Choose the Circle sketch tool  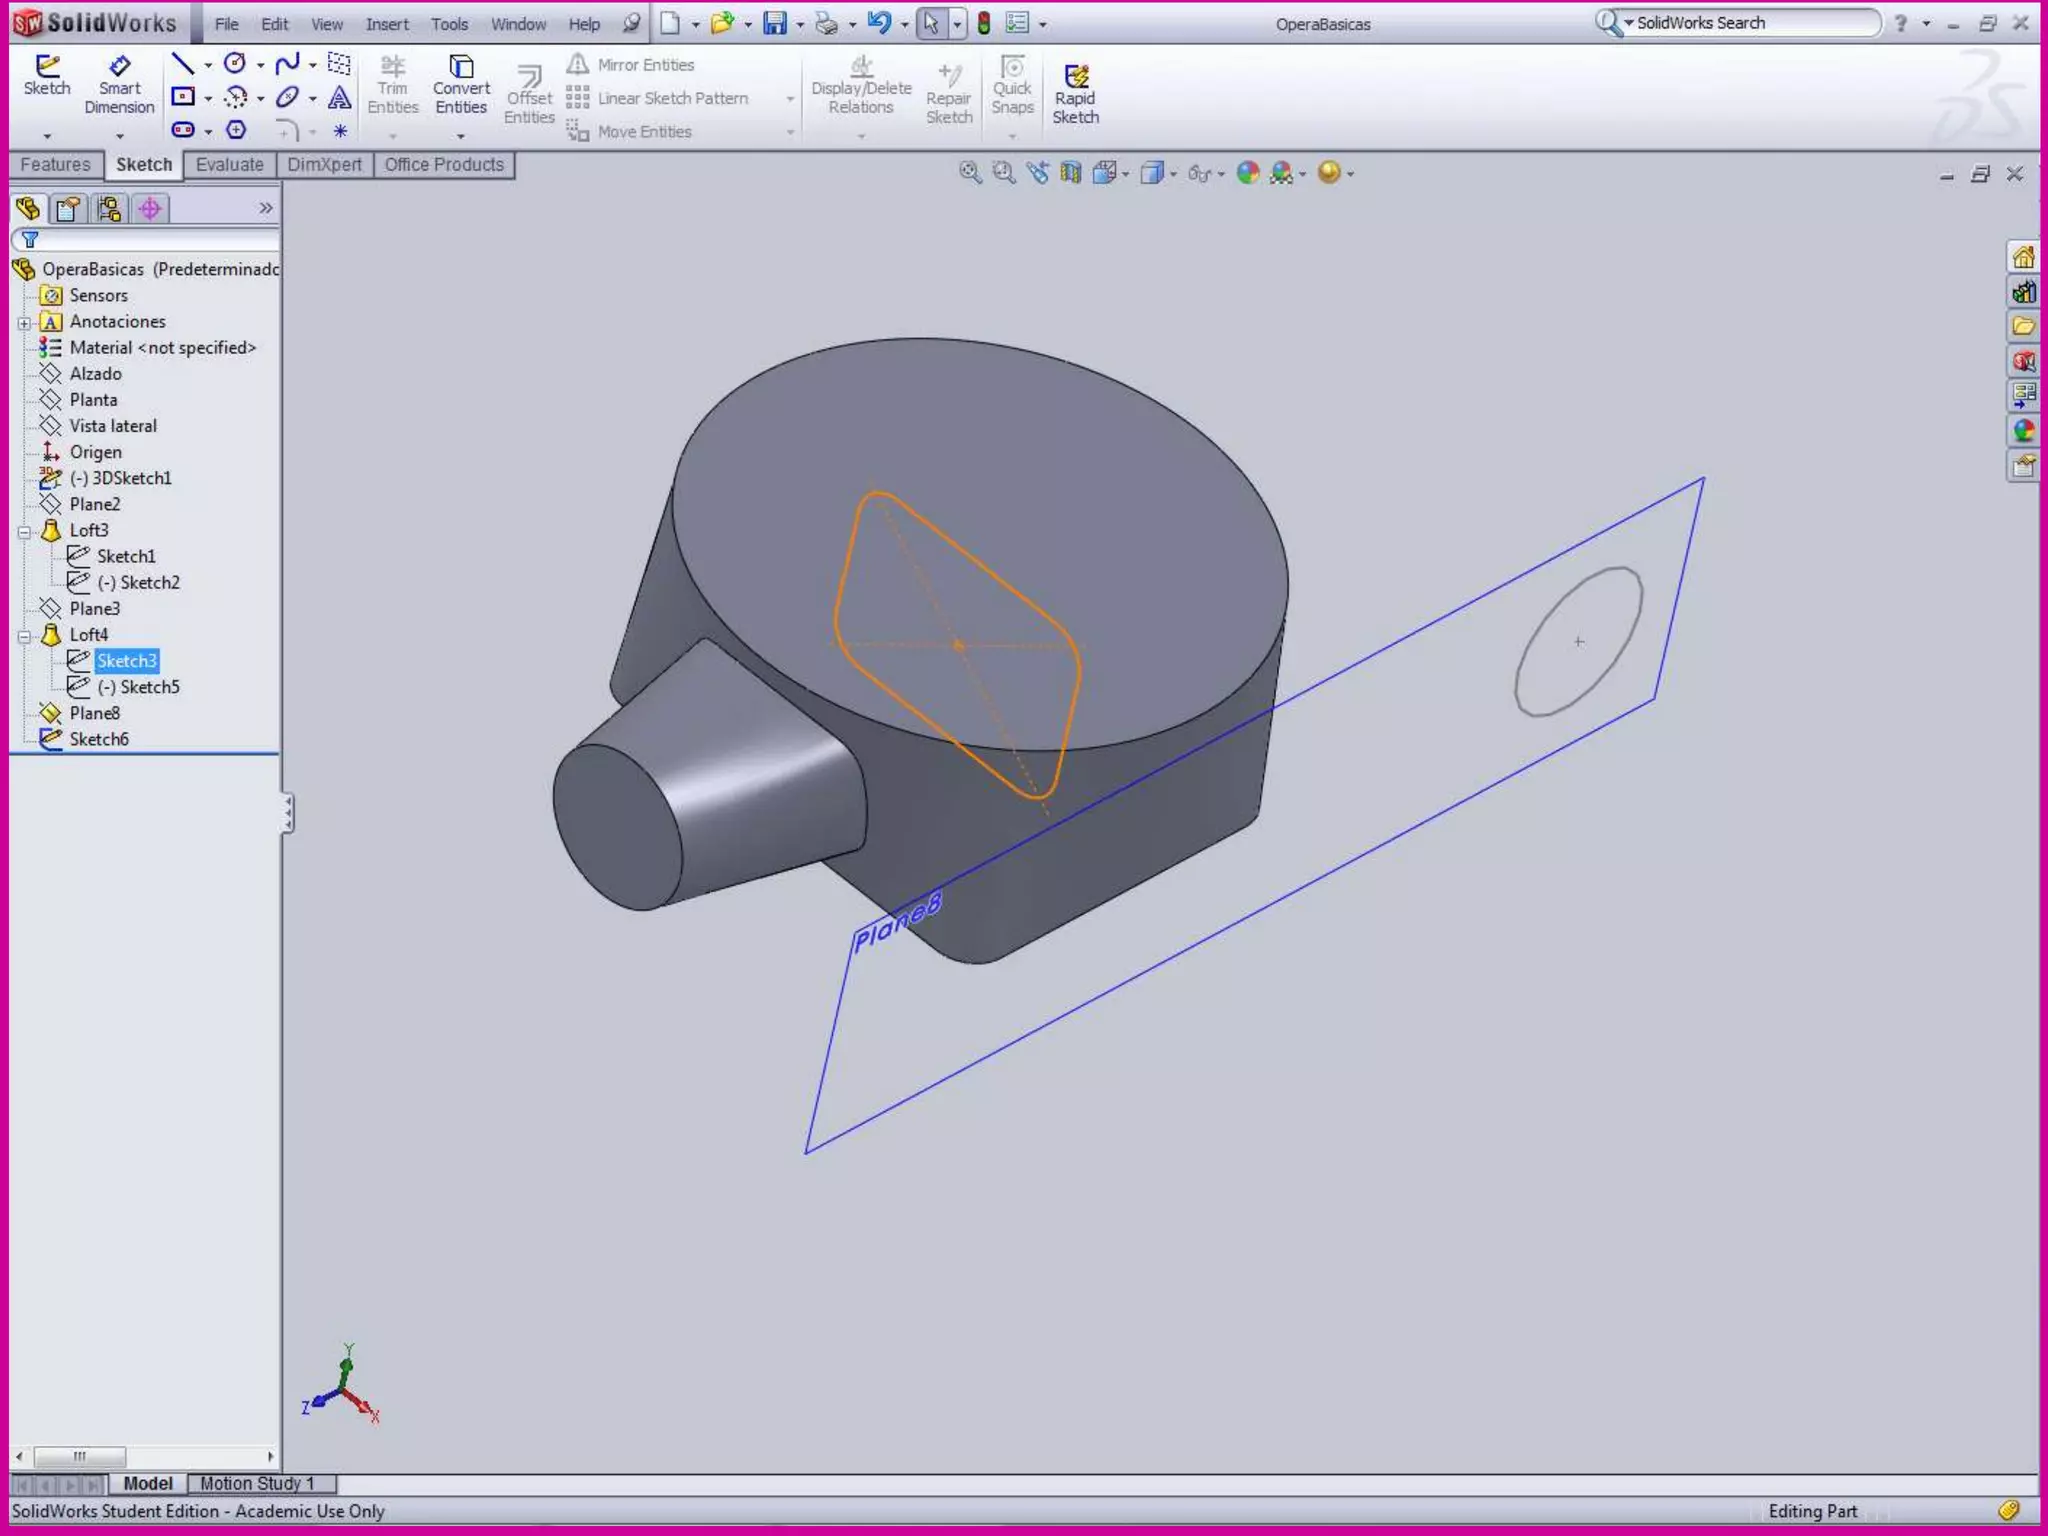(235, 65)
